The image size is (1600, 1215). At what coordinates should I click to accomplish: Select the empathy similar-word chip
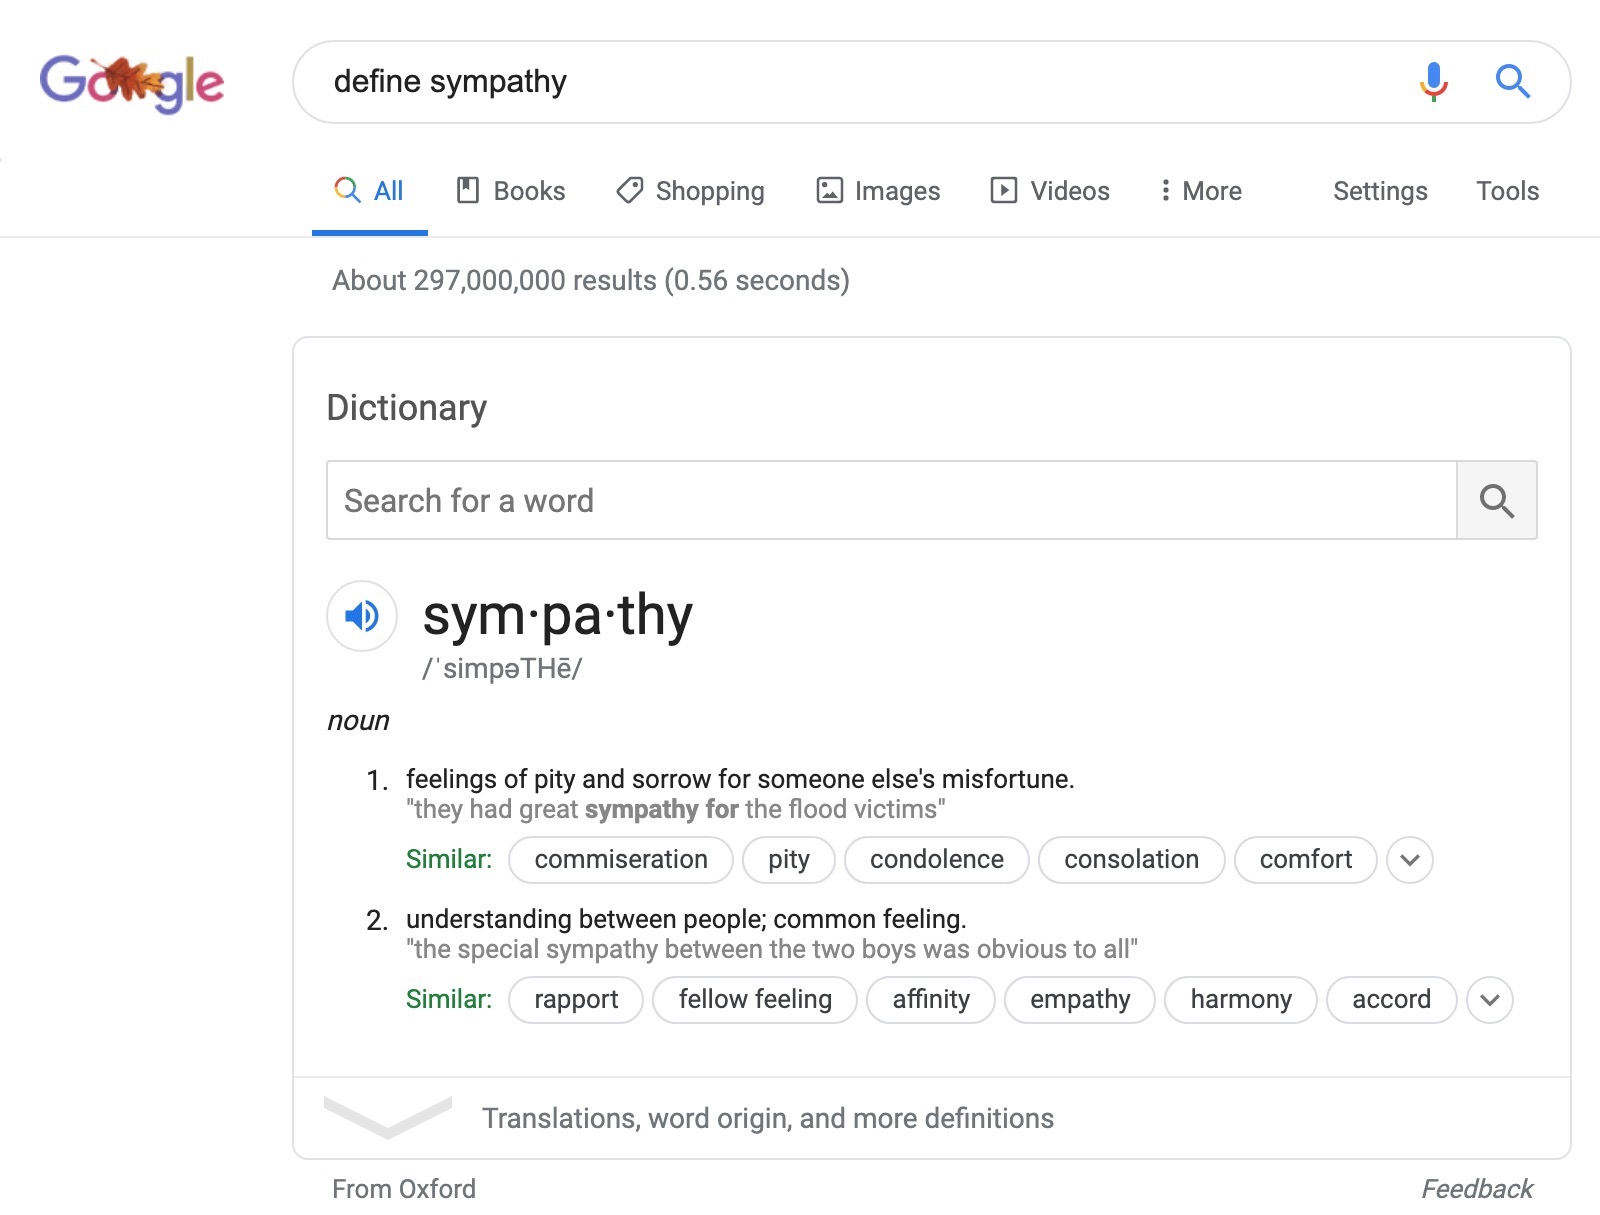[1079, 999]
